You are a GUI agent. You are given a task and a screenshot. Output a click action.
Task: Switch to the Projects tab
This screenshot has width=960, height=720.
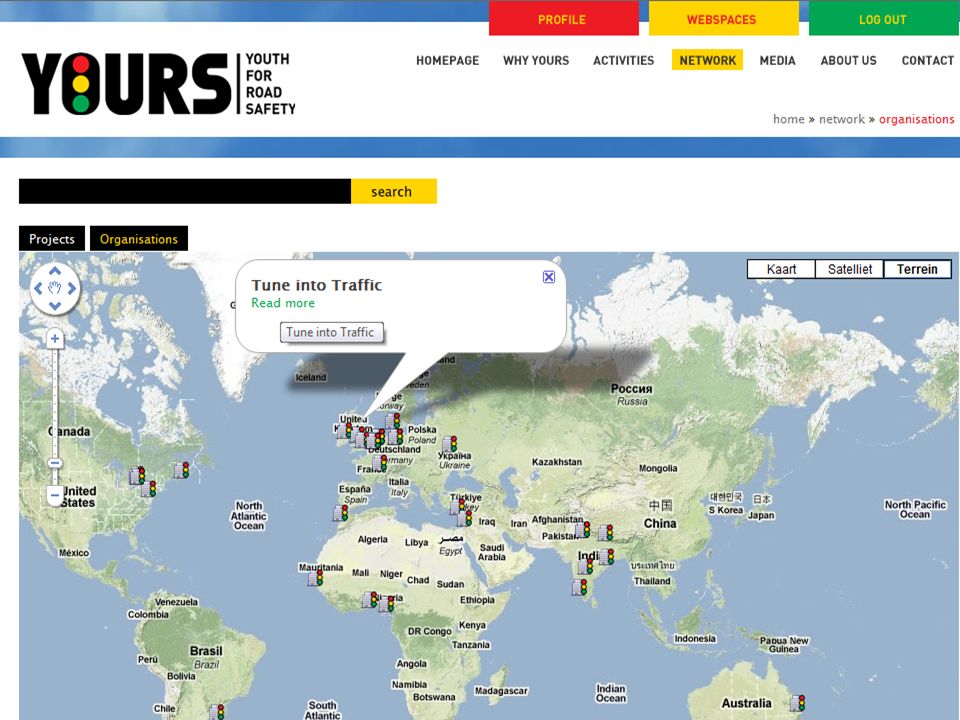click(52, 238)
